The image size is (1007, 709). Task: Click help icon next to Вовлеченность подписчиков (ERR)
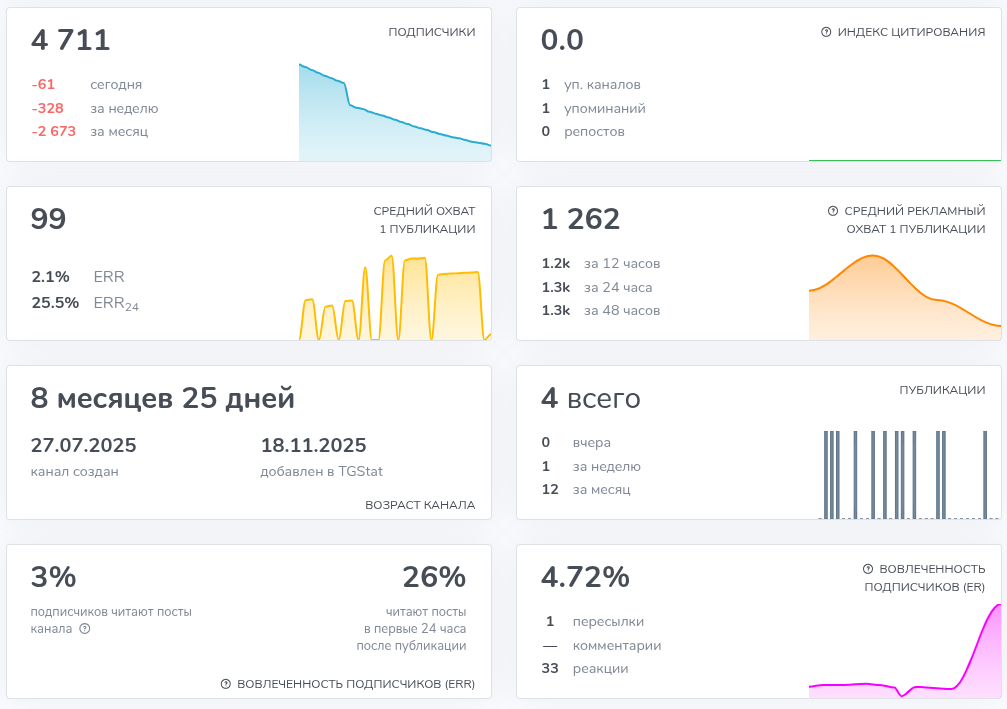click(x=226, y=684)
